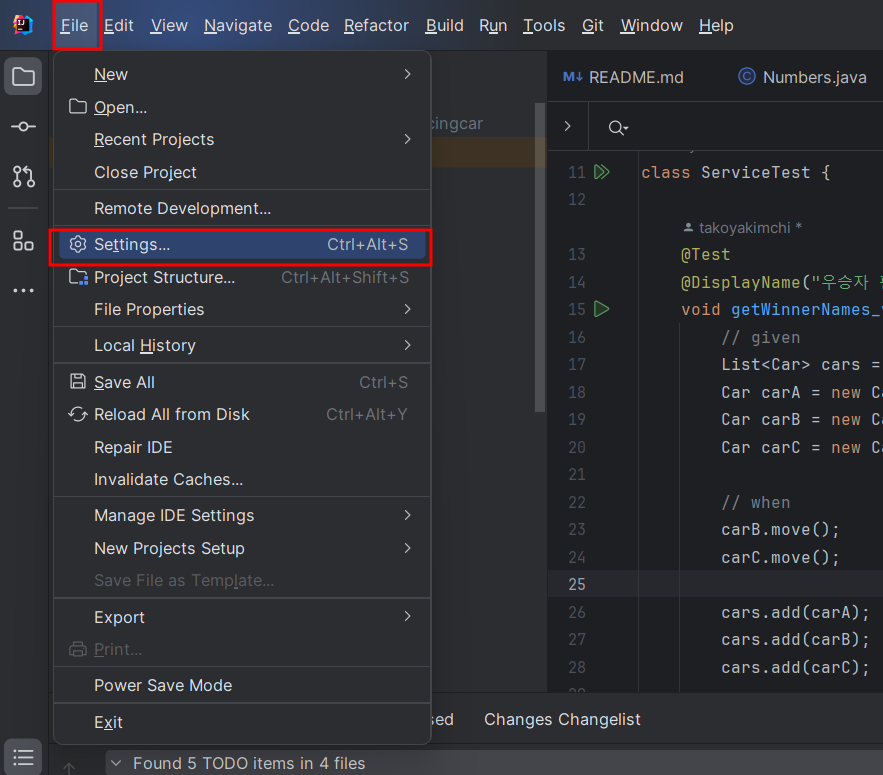883x775 pixels.
Task: Choose Remote Development... menu item
Action: (242, 208)
